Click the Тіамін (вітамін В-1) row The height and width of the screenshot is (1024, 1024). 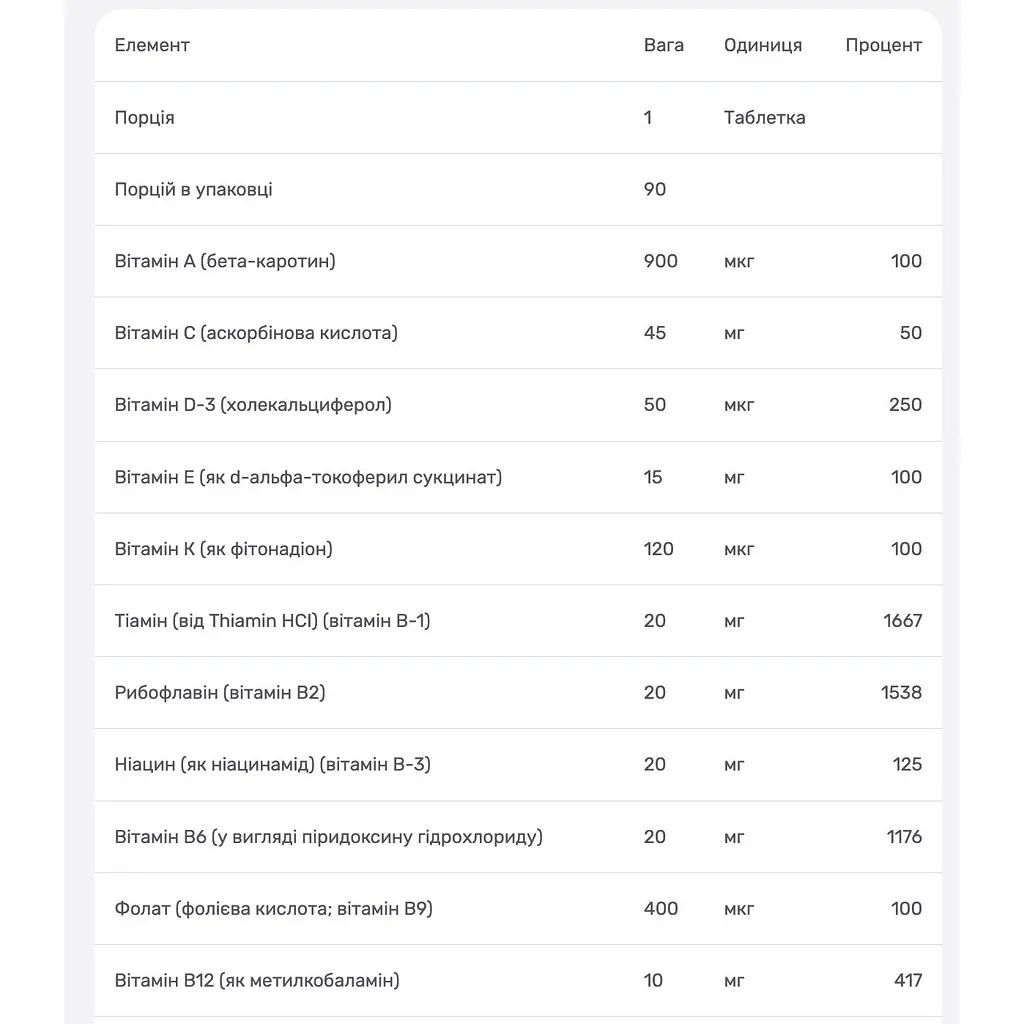tap(518, 621)
